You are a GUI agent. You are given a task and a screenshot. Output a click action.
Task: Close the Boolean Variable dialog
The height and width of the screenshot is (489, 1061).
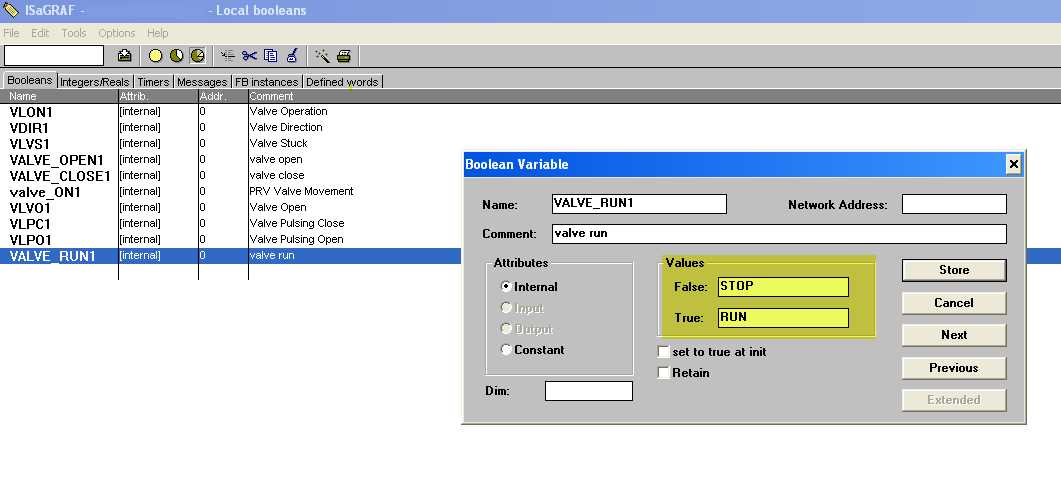pyautogui.click(x=1013, y=164)
